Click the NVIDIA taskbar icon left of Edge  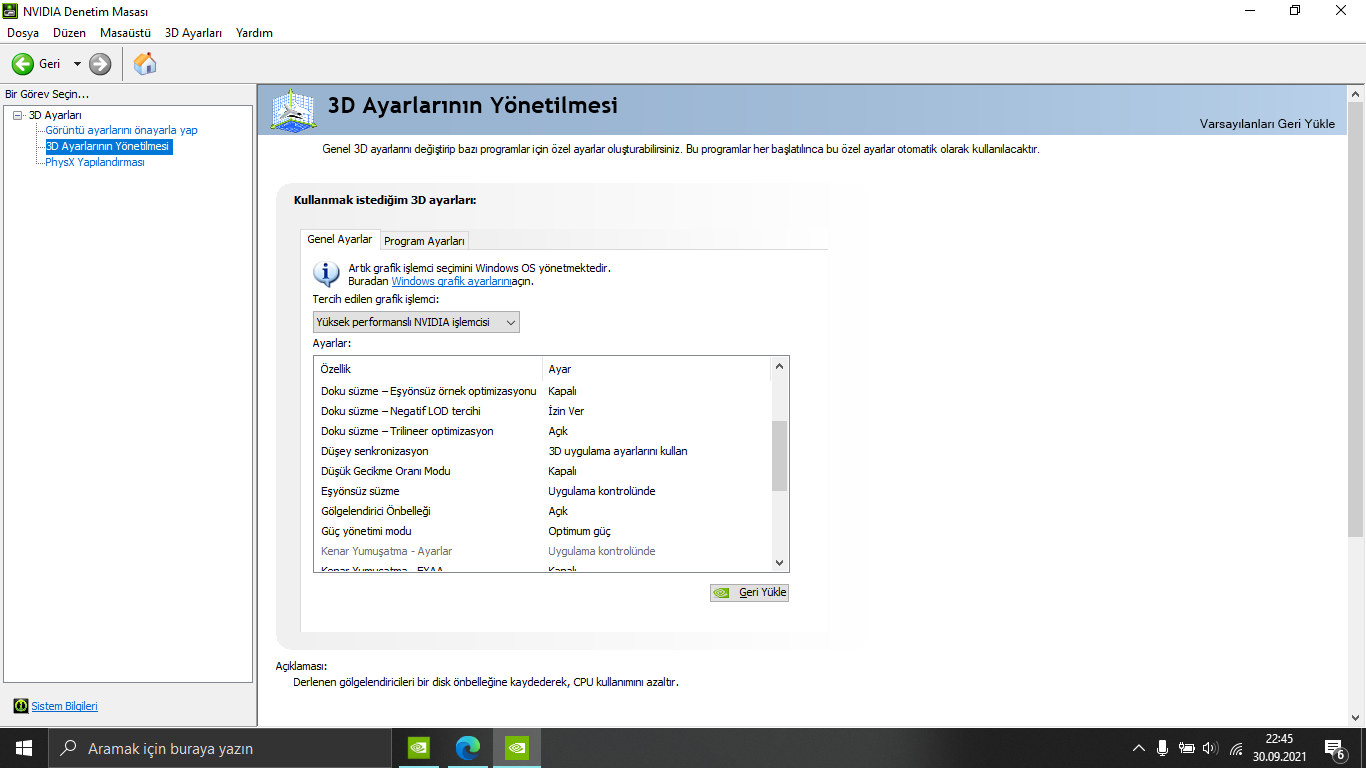tap(419, 748)
